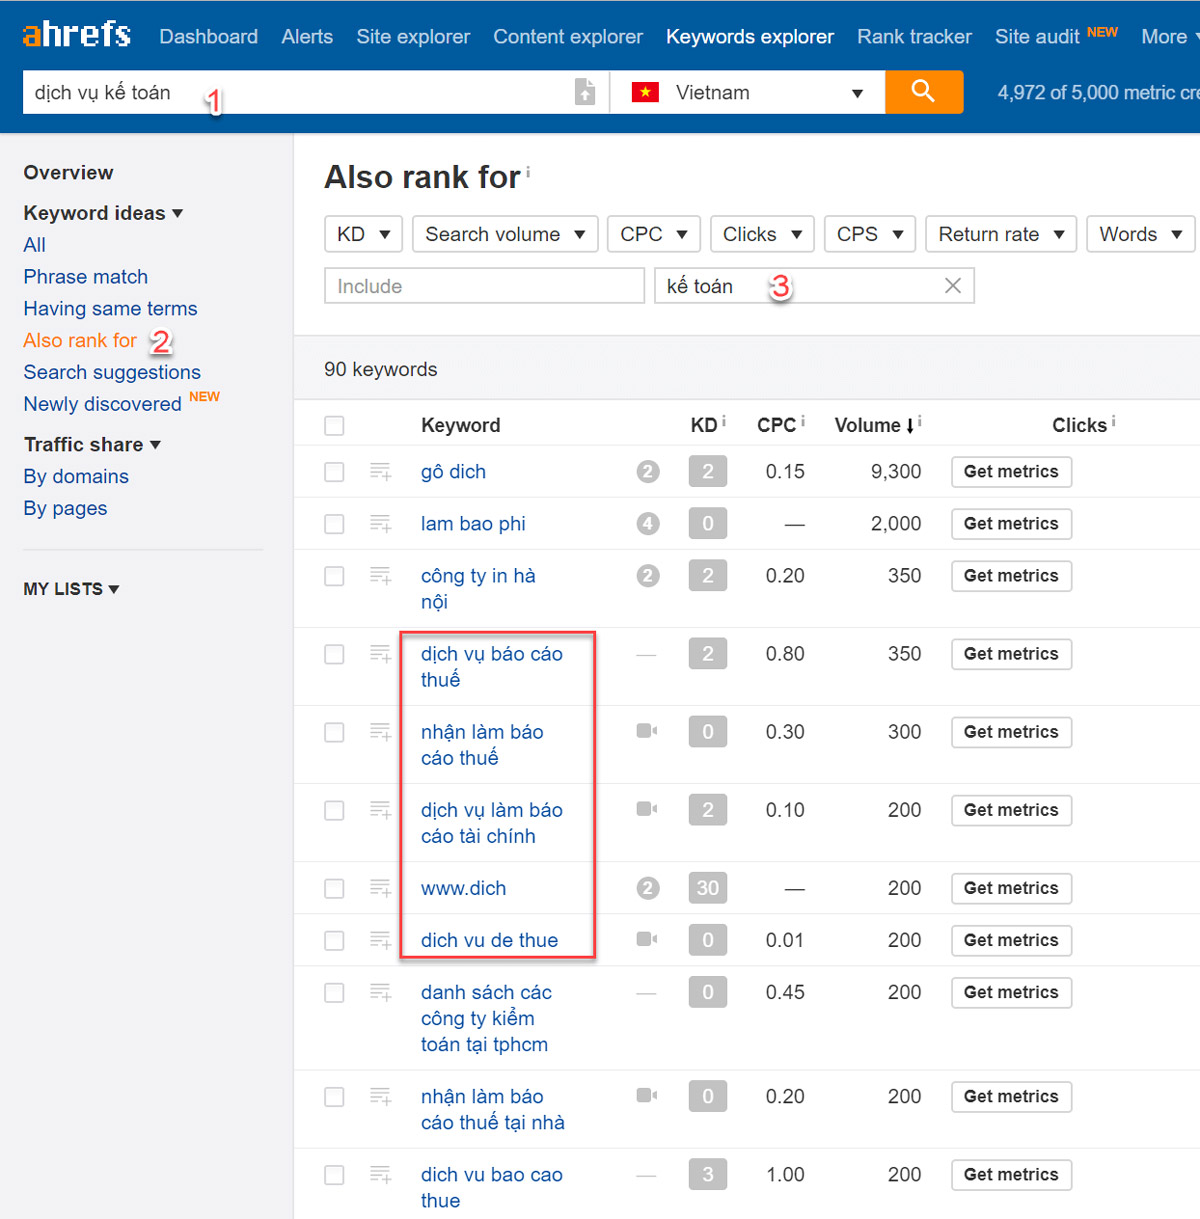Click the Clicks column info icon
1200x1219 pixels.
point(1113,420)
